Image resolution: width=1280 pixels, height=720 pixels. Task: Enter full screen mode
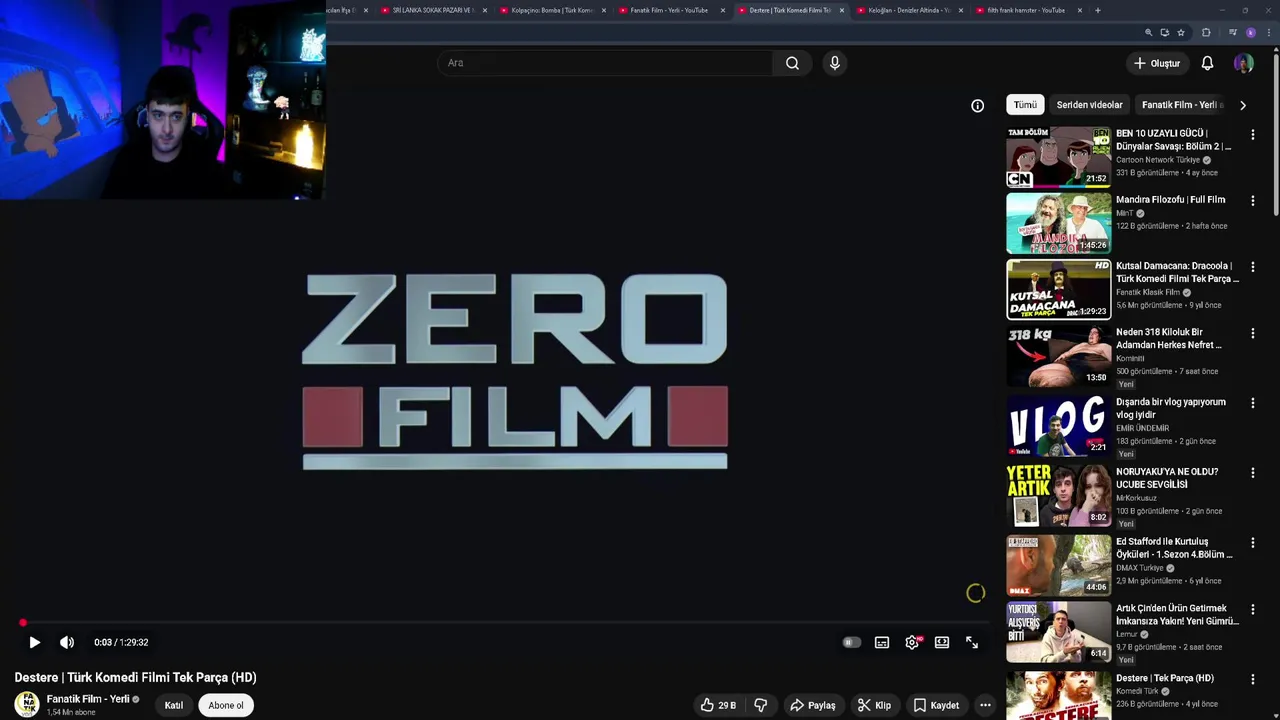972,643
